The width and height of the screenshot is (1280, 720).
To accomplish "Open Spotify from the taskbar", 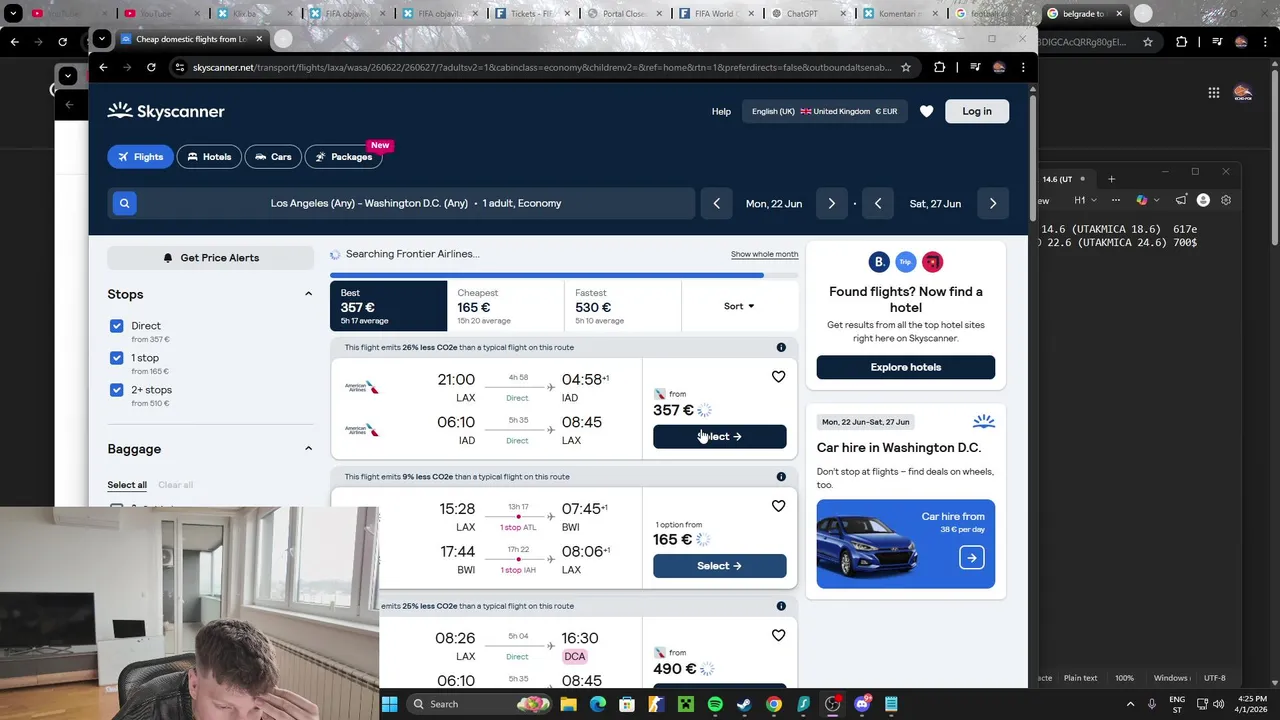I will [715, 704].
